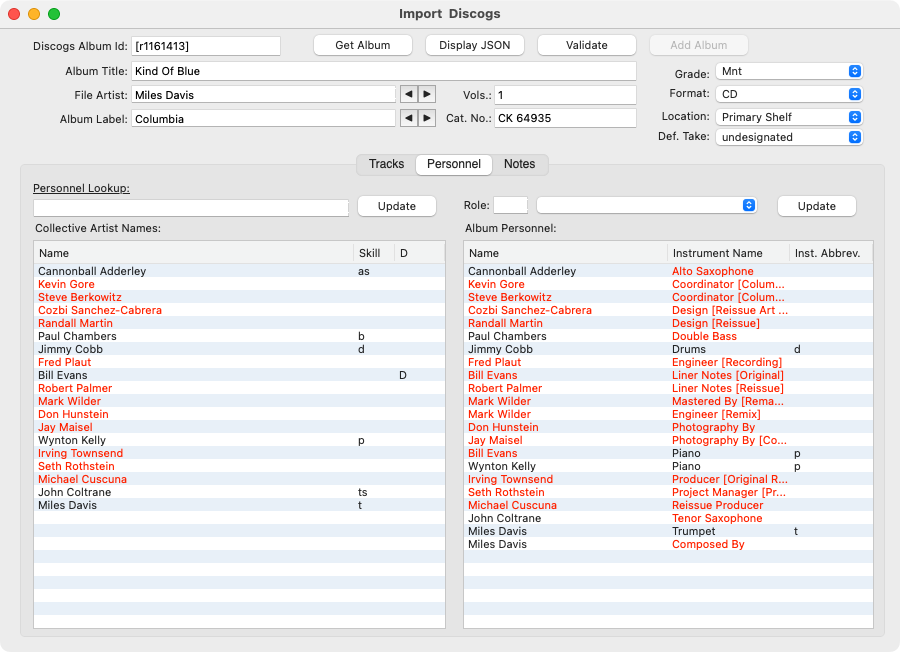Screen dimensions: 900x652
Task: Click the File Artist field
Action: click(264, 95)
